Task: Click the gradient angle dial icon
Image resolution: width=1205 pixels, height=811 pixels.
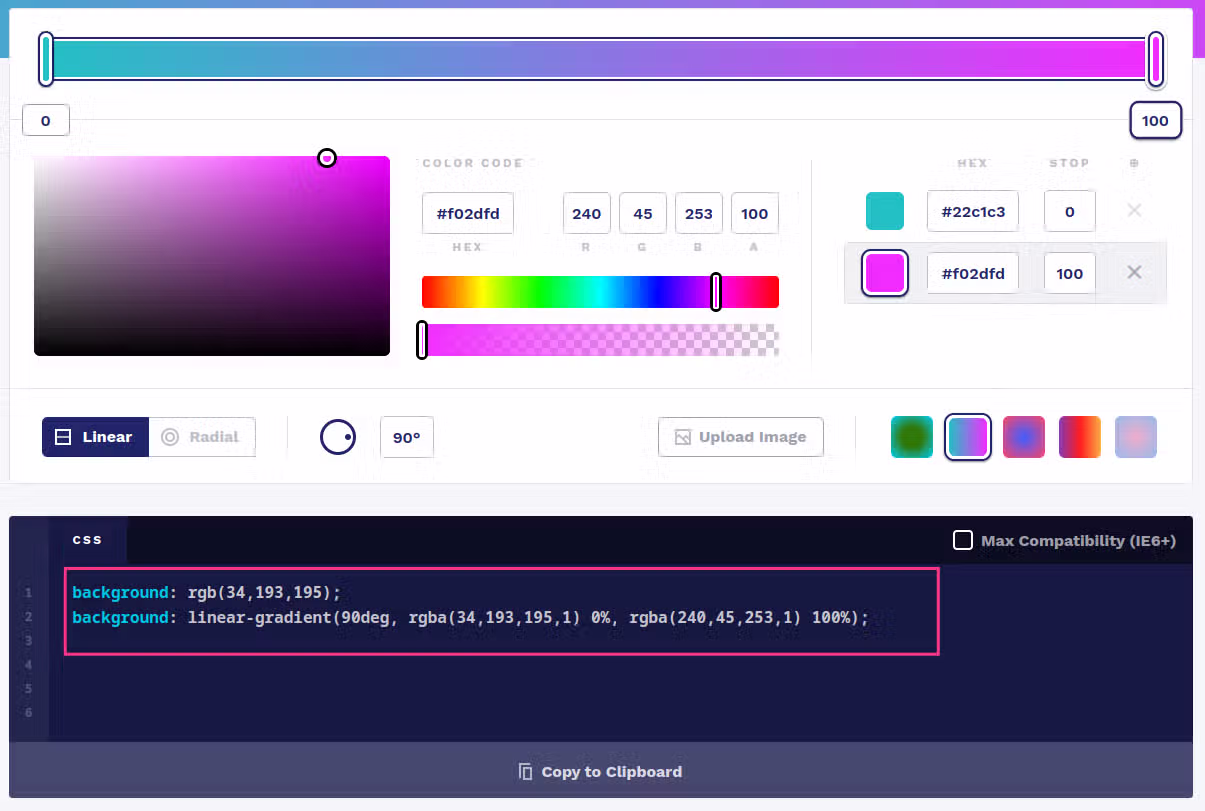Action: 337,437
